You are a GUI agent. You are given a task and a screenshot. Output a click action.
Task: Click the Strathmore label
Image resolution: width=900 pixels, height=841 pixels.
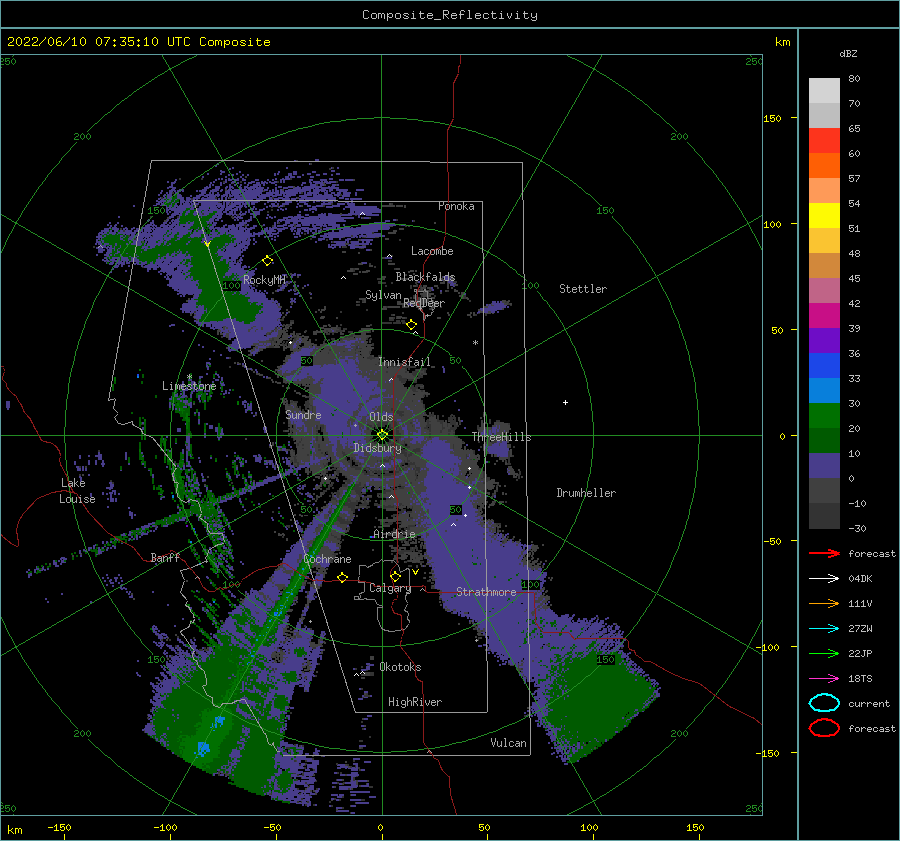coord(486,592)
